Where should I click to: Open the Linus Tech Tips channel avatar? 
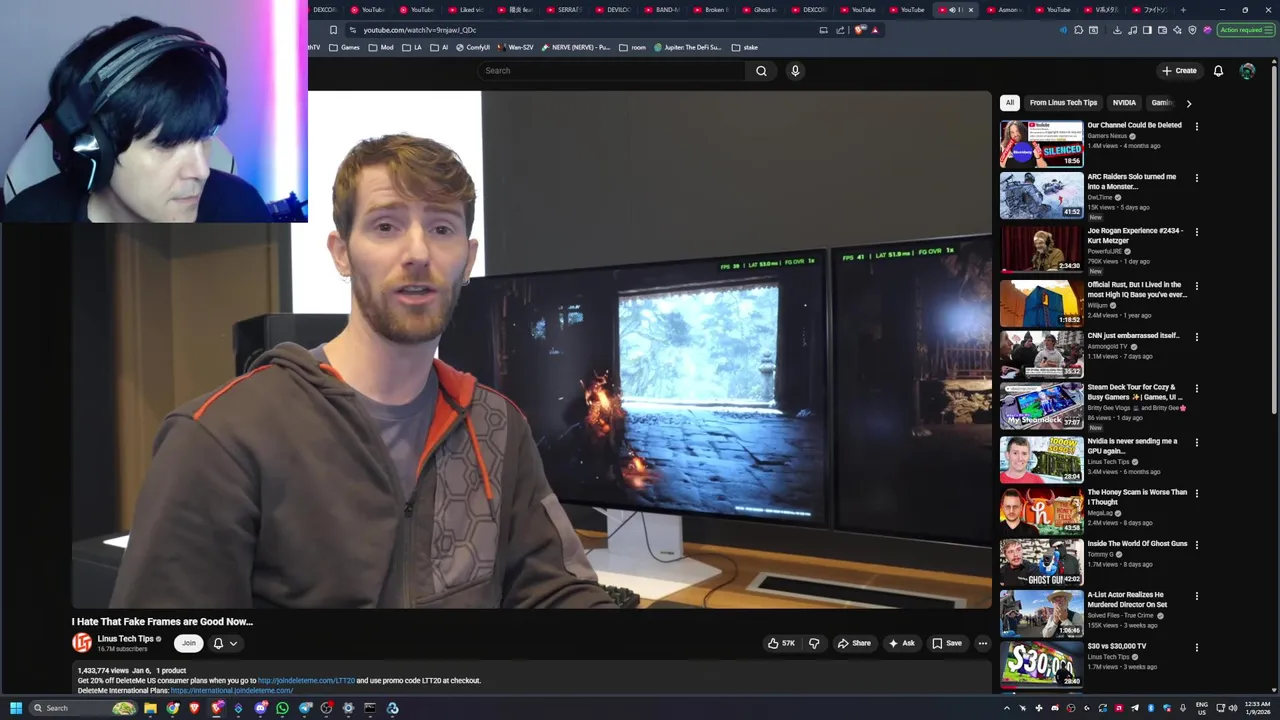[x=82, y=643]
